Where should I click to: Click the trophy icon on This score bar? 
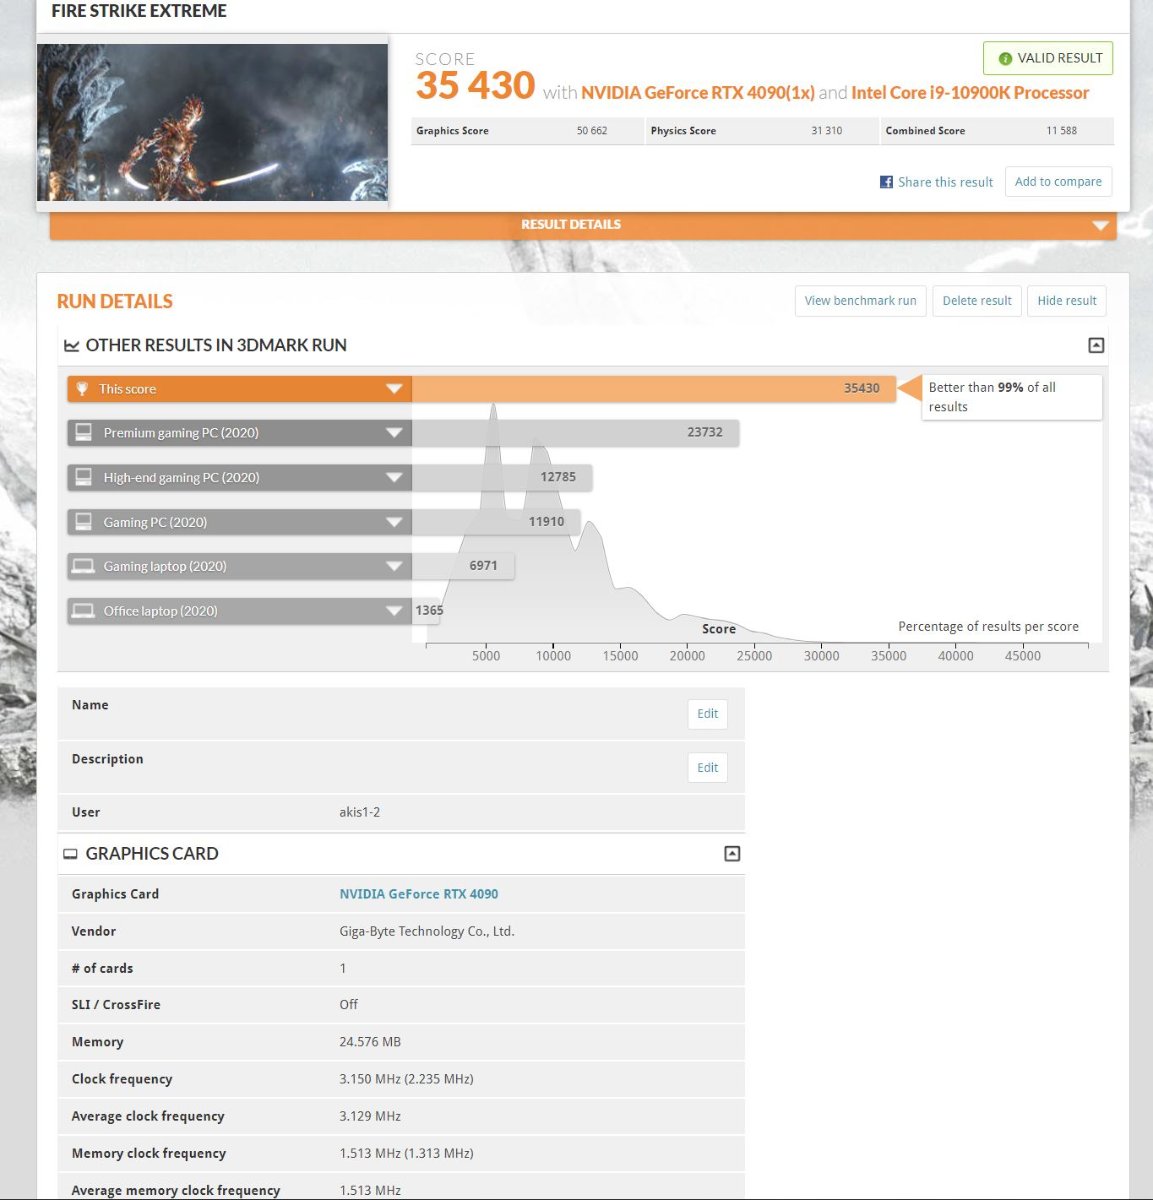82,389
